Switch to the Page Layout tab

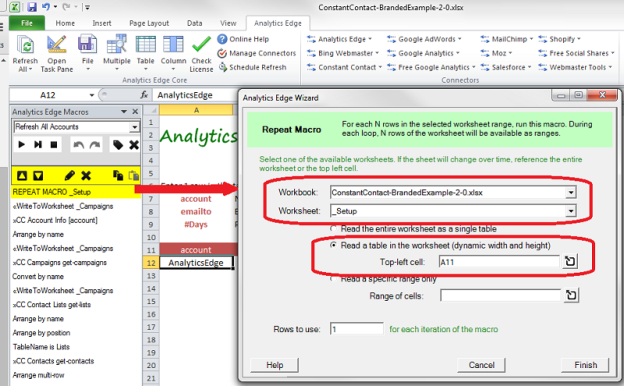[x=149, y=23]
